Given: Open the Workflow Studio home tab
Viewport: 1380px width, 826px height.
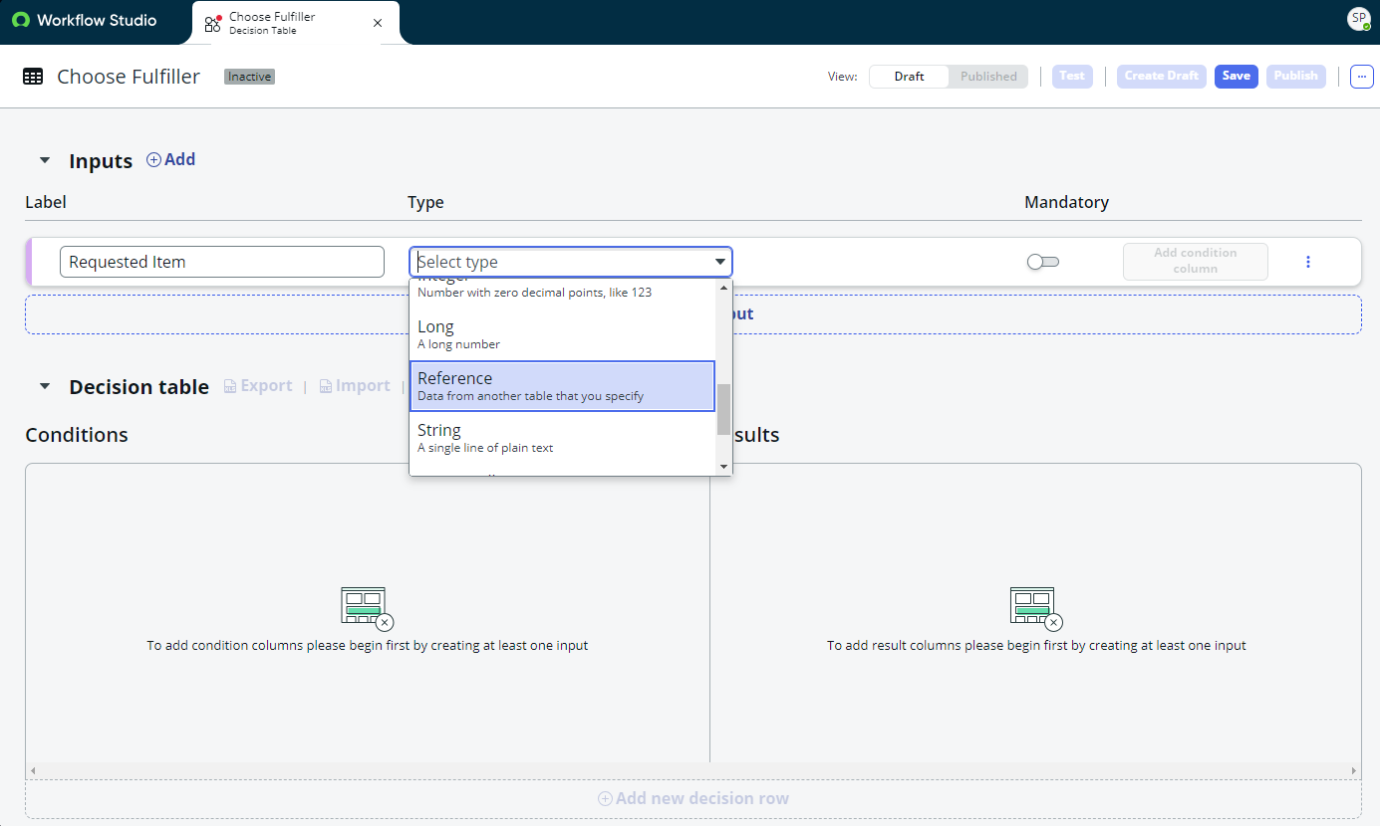Looking at the screenshot, I should click(85, 20).
